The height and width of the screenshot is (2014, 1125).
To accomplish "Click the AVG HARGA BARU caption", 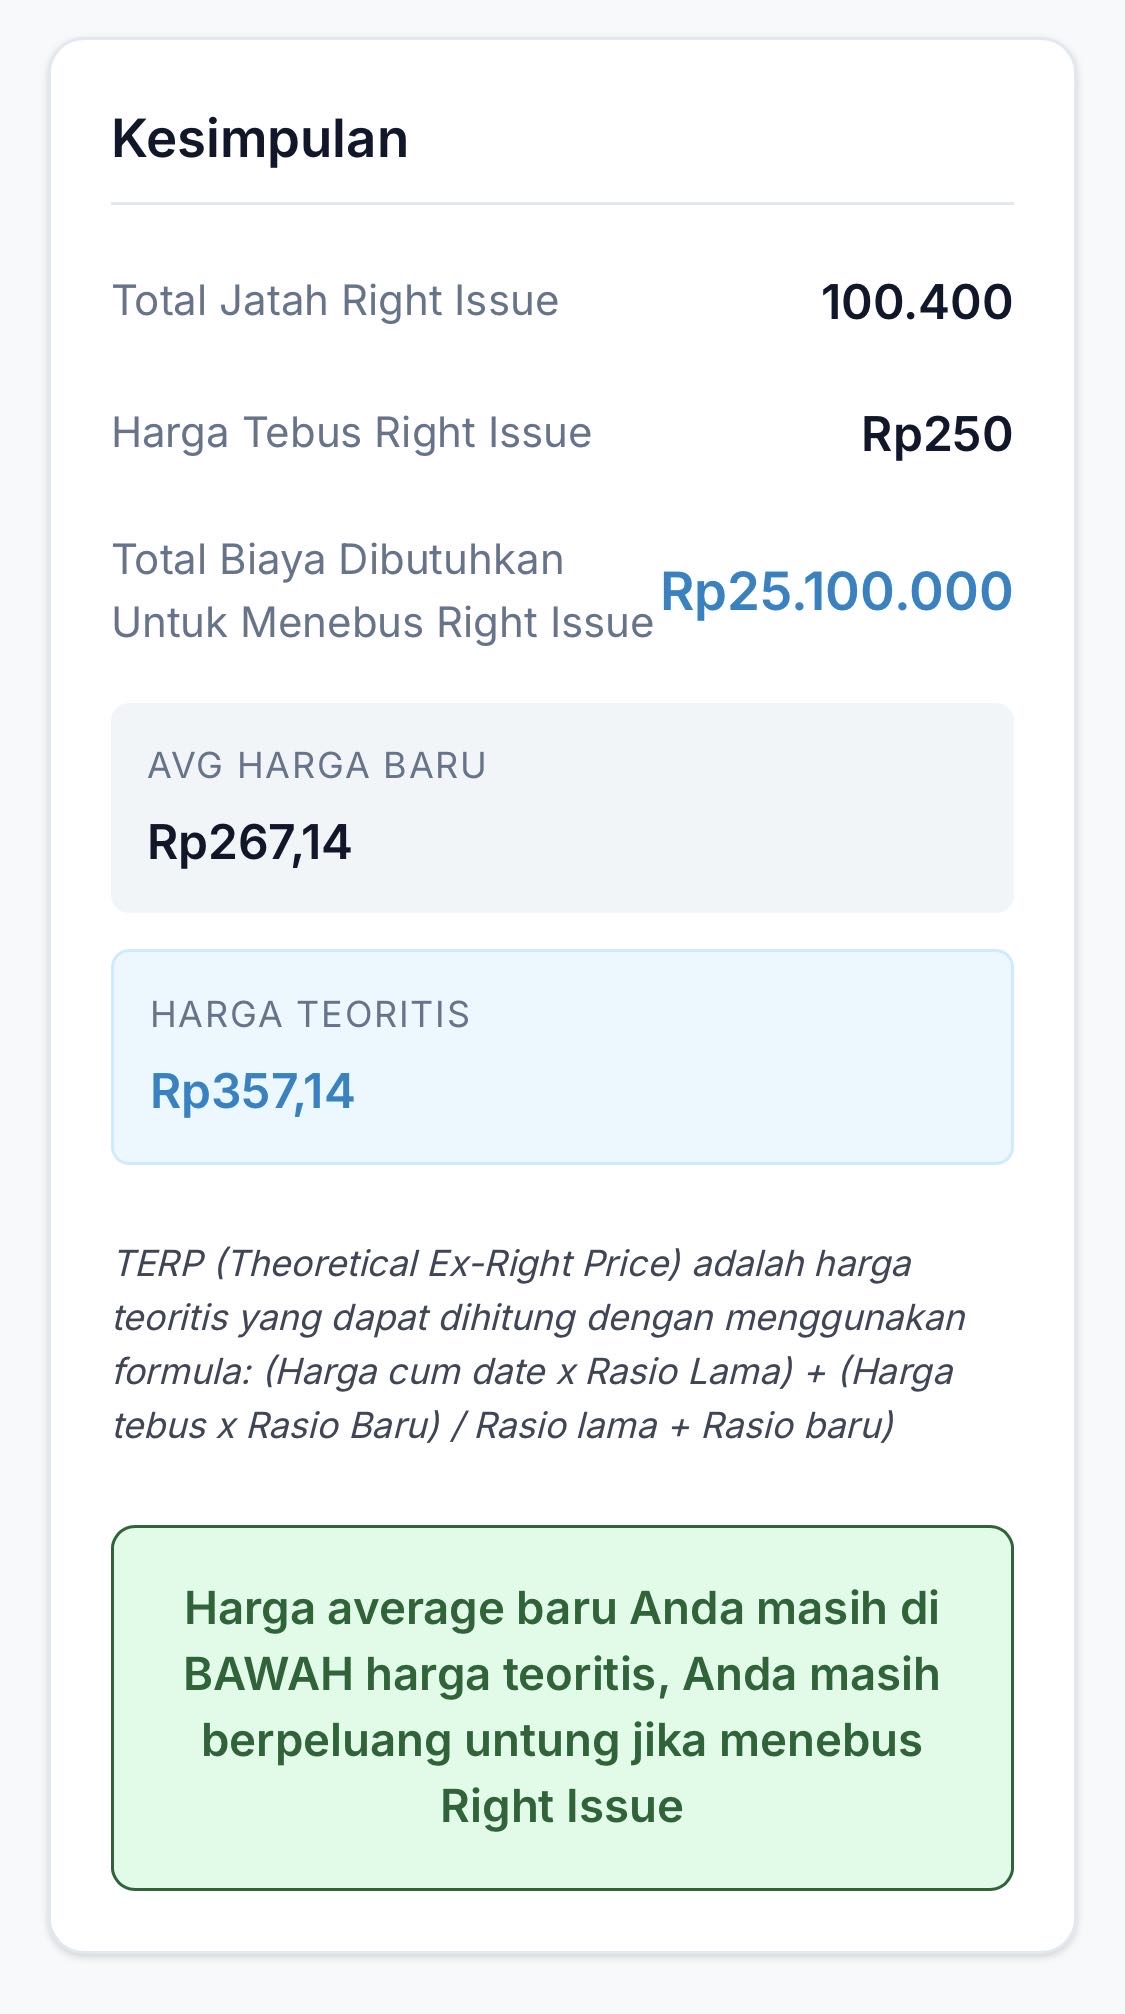I will tap(317, 766).
